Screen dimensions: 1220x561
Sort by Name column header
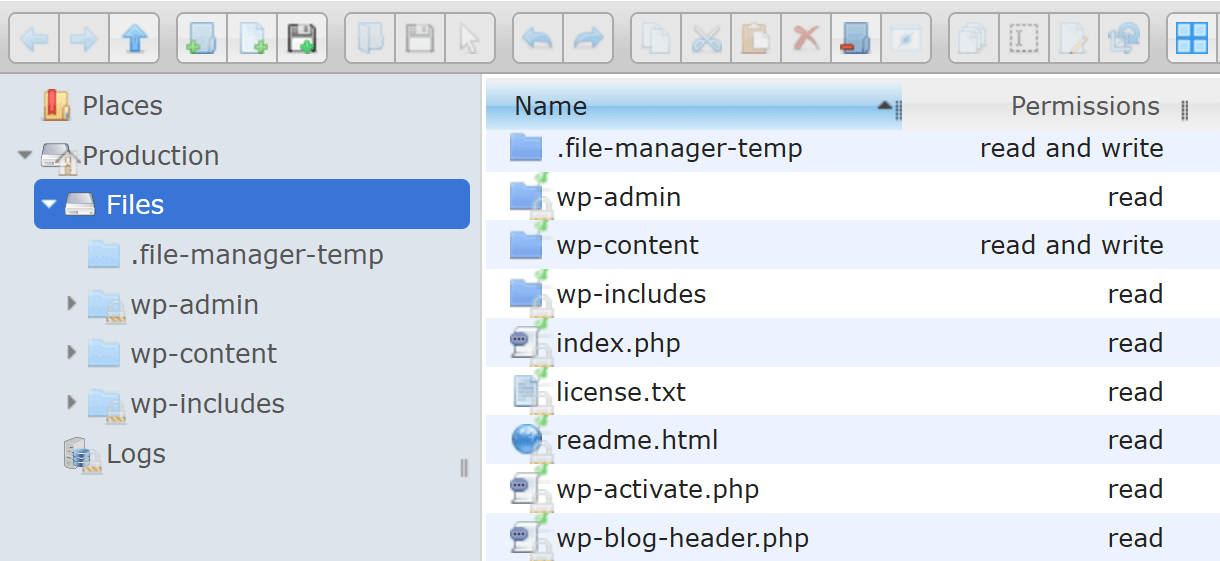point(692,106)
